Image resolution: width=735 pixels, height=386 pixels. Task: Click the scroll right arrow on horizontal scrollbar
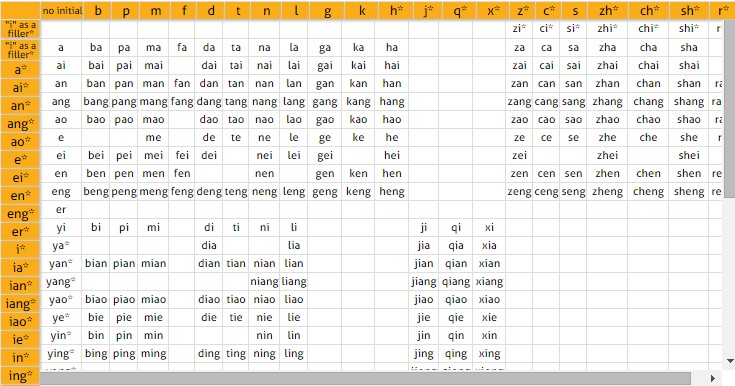pos(712,378)
